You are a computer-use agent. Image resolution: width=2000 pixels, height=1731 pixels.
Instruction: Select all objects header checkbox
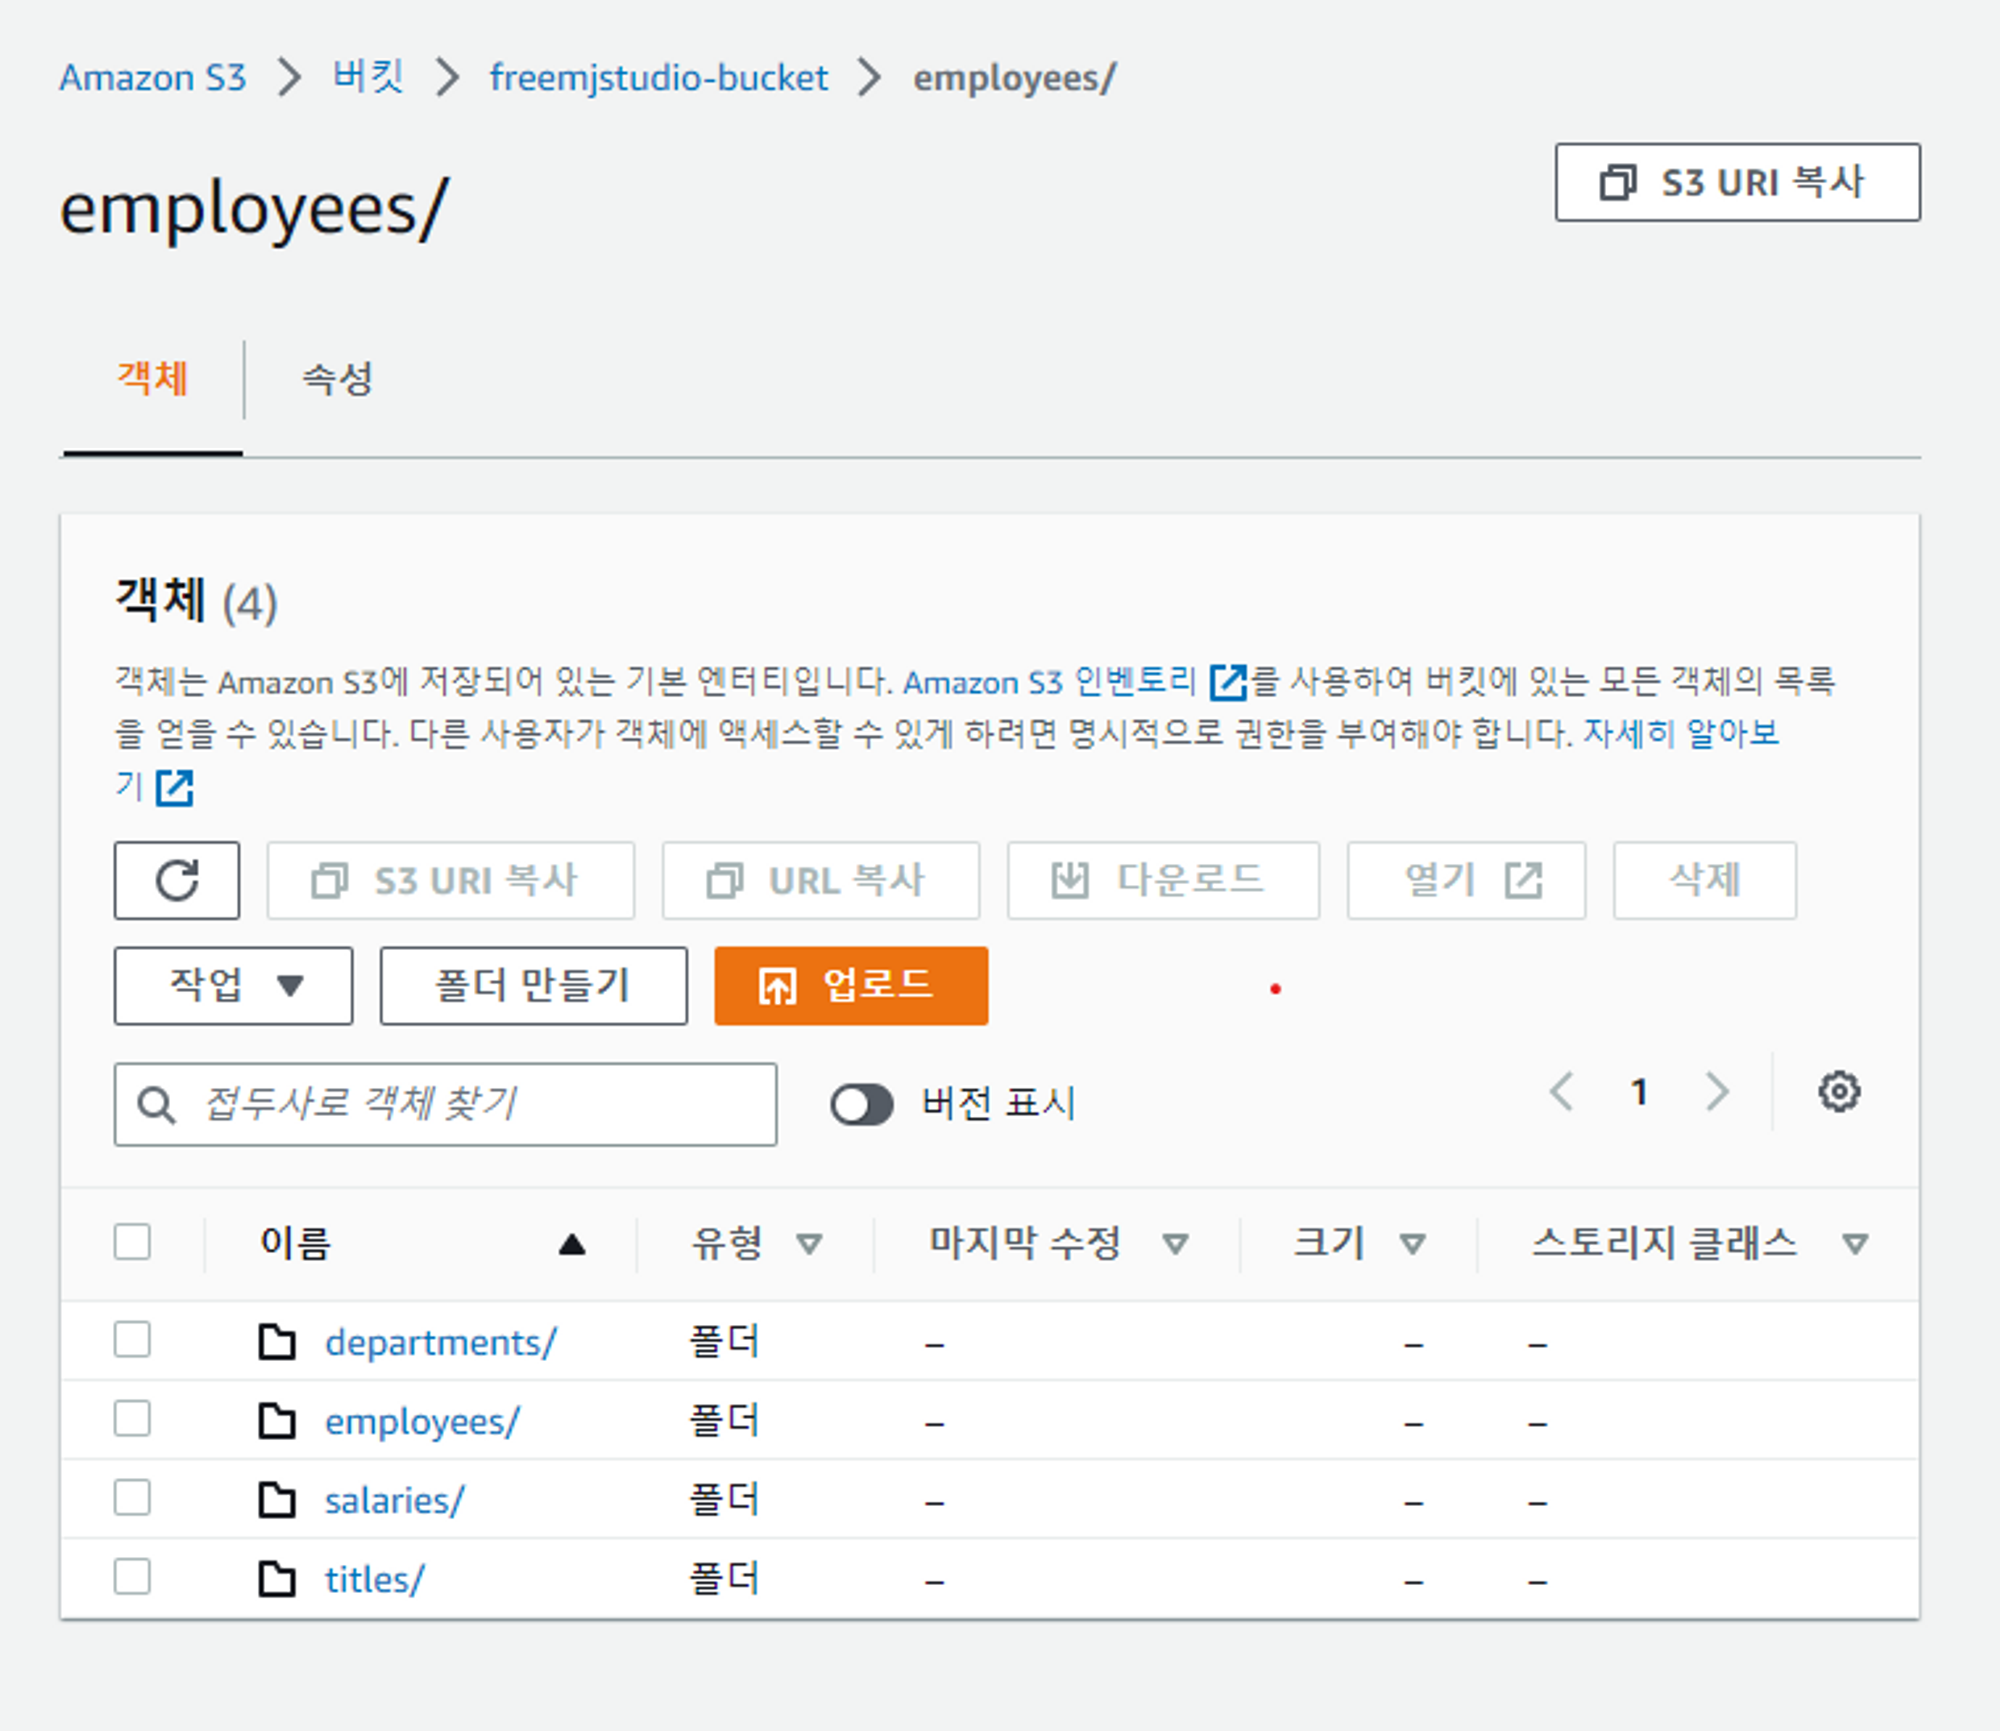point(132,1242)
